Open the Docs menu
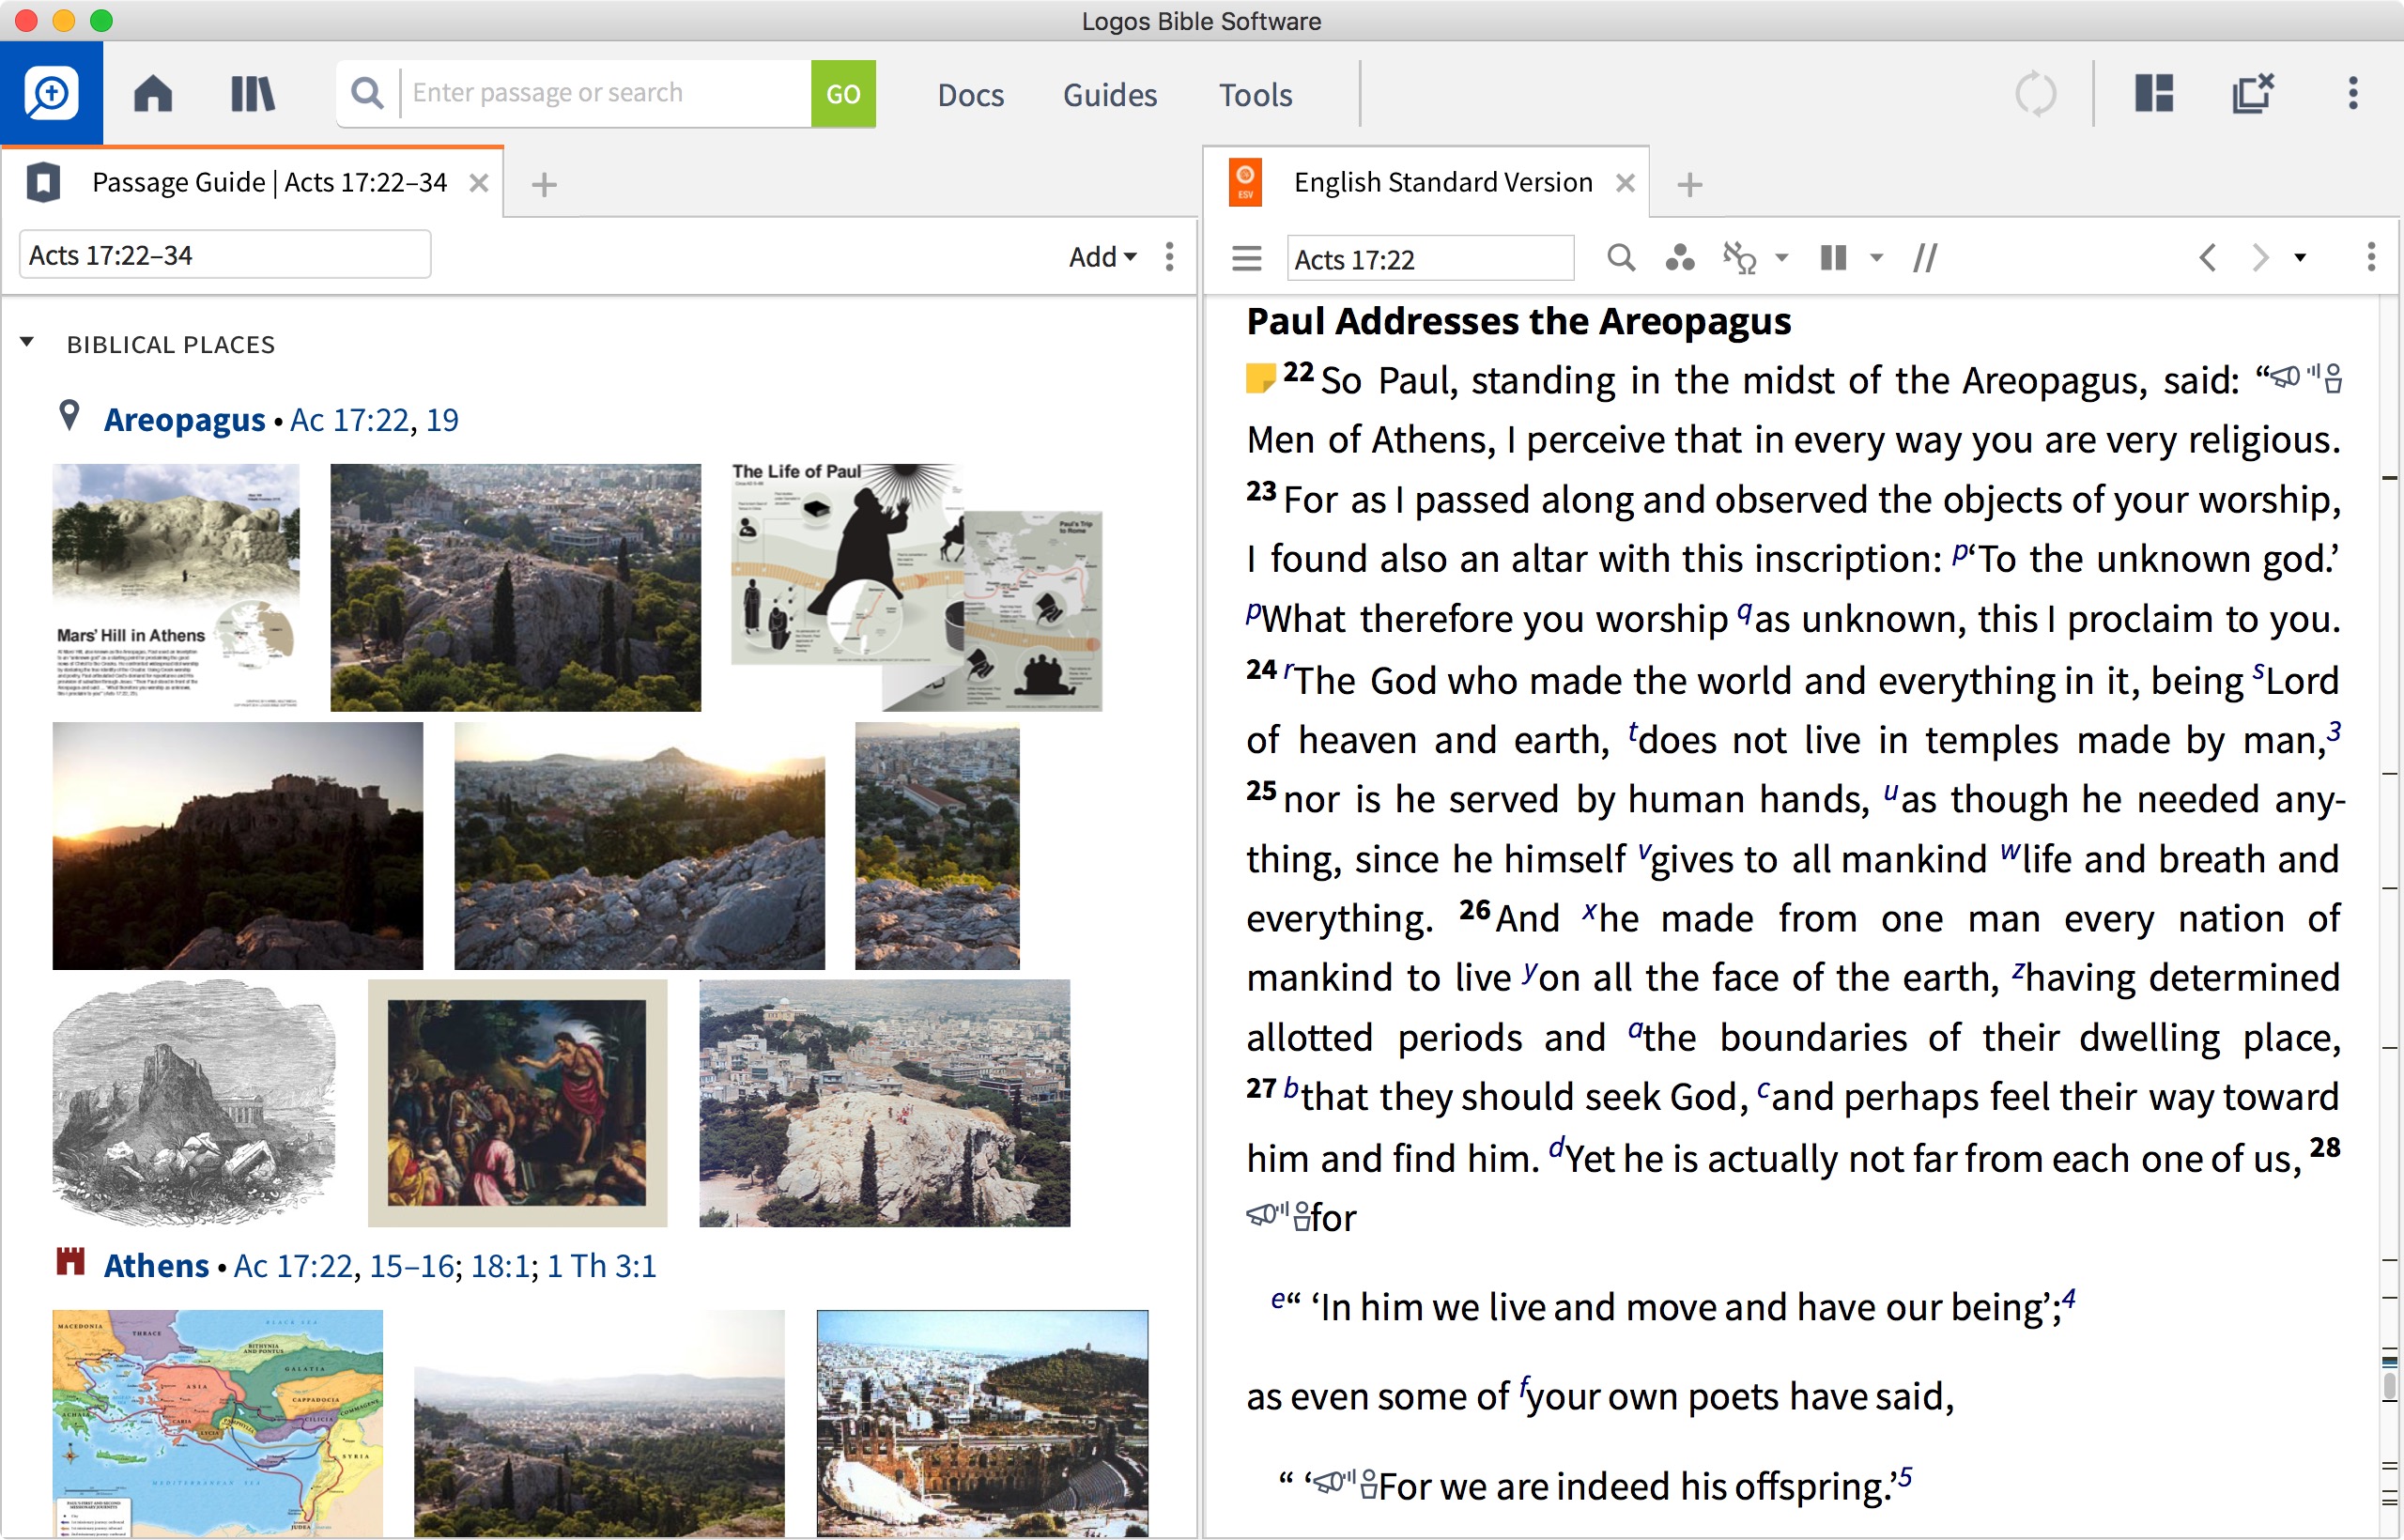Image resolution: width=2404 pixels, height=1540 pixels. click(970, 95)
